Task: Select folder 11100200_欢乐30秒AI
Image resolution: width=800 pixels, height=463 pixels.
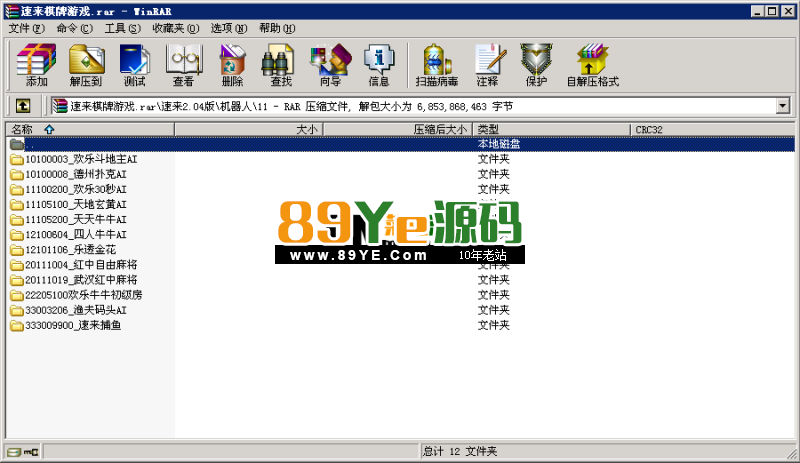Action: coord(68,189)
